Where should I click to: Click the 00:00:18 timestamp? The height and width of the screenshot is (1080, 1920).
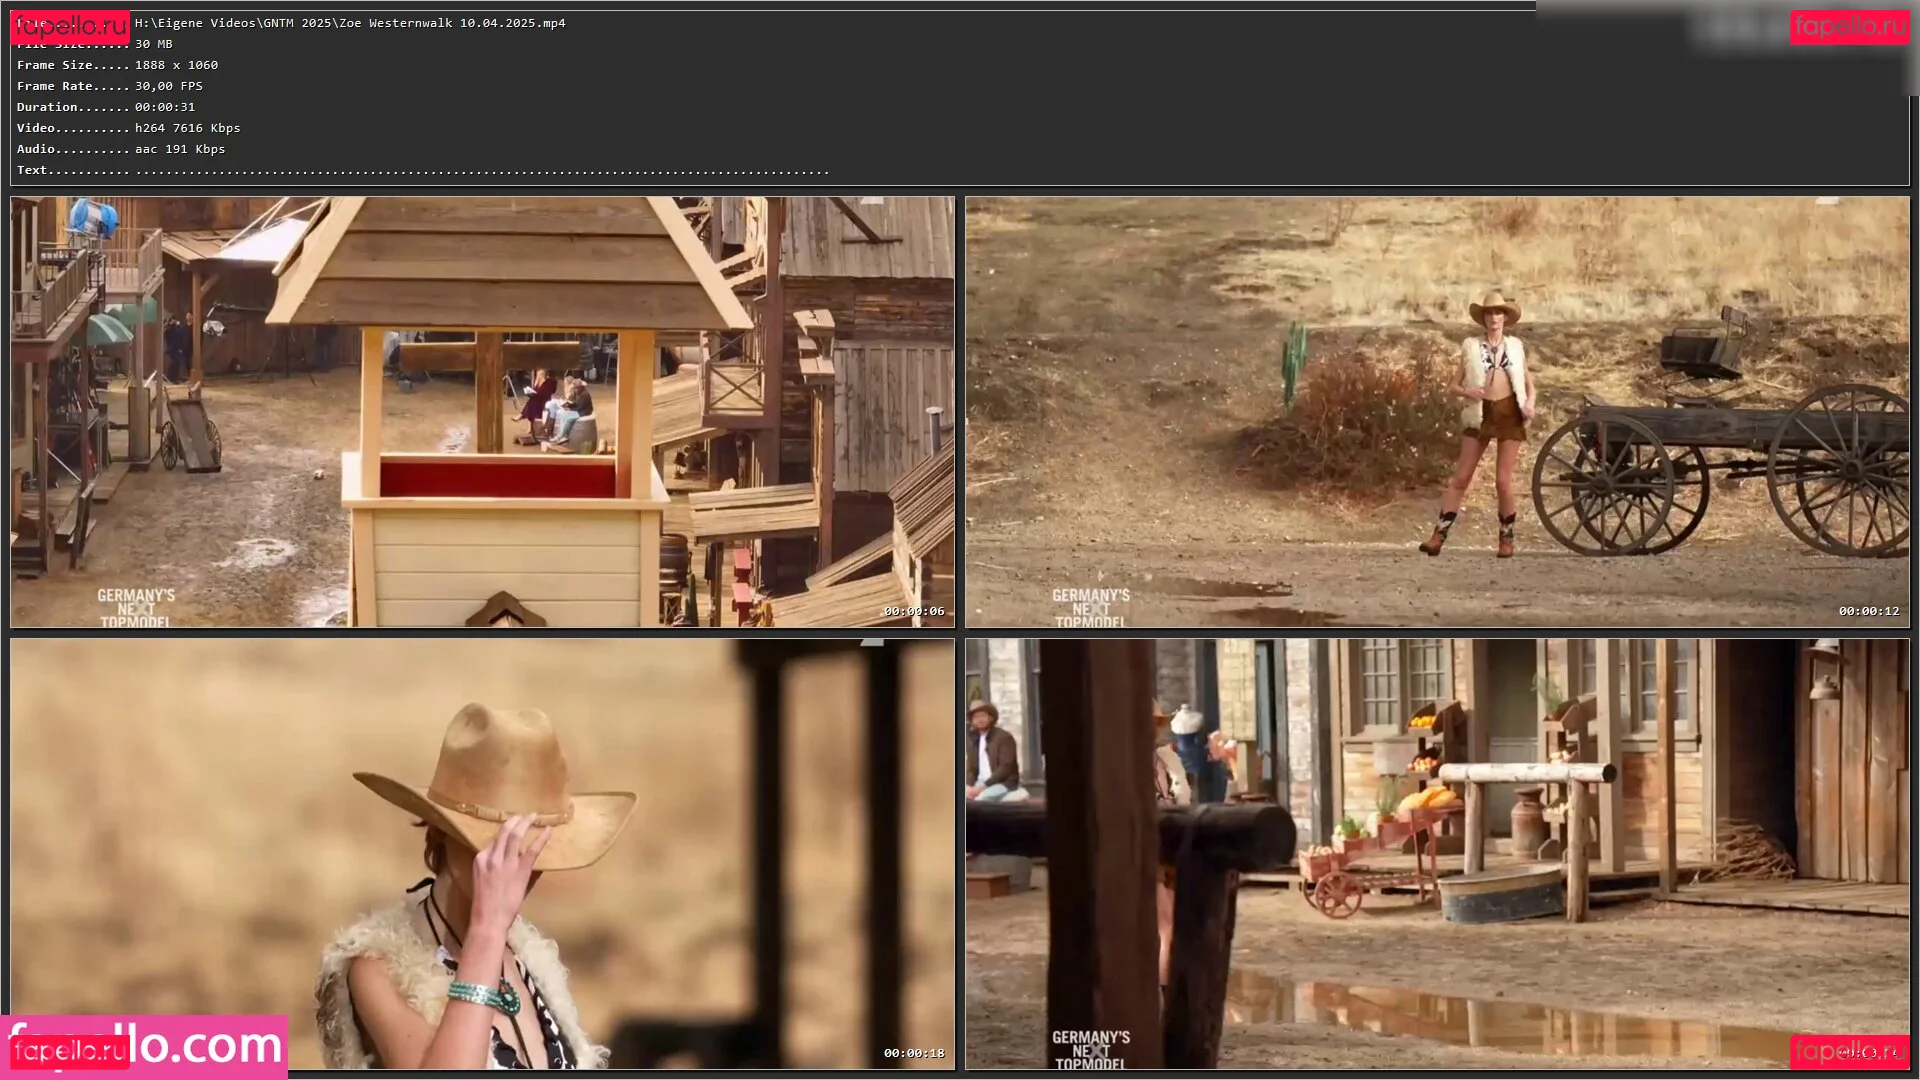click(x=913, y=1053)
